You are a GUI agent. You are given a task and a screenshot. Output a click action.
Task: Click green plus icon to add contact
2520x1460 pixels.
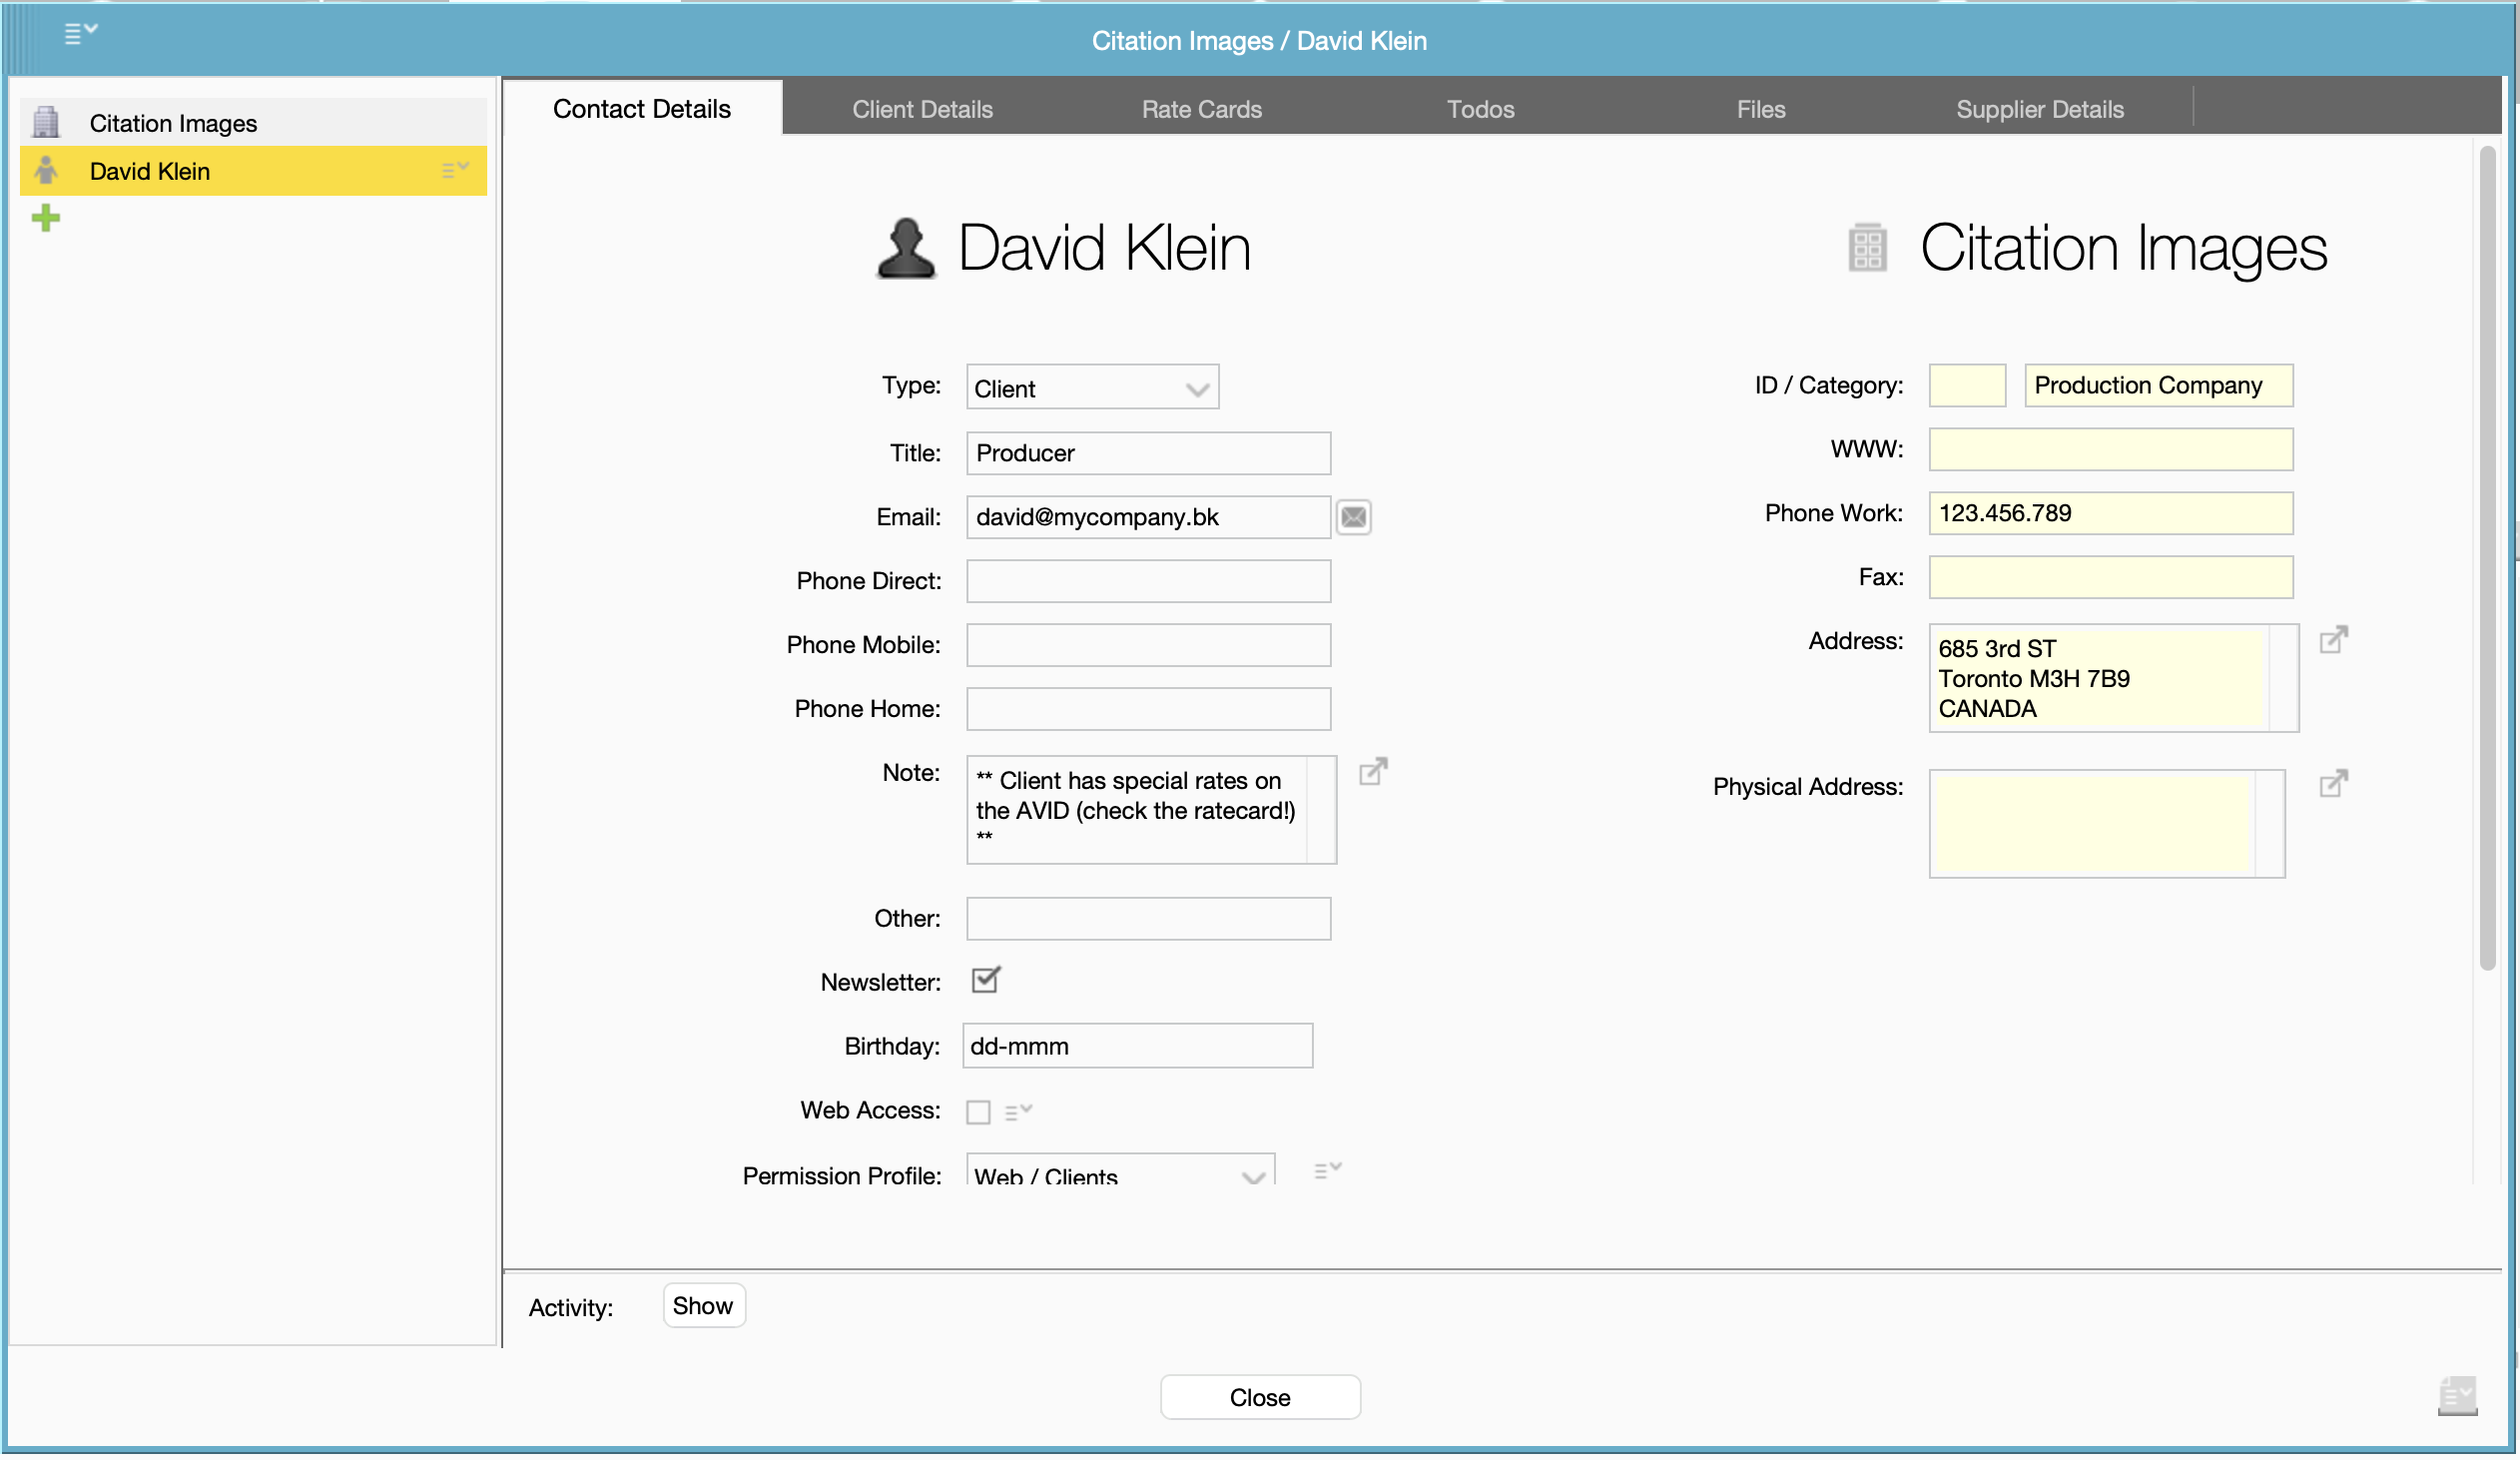coord(45,218)
